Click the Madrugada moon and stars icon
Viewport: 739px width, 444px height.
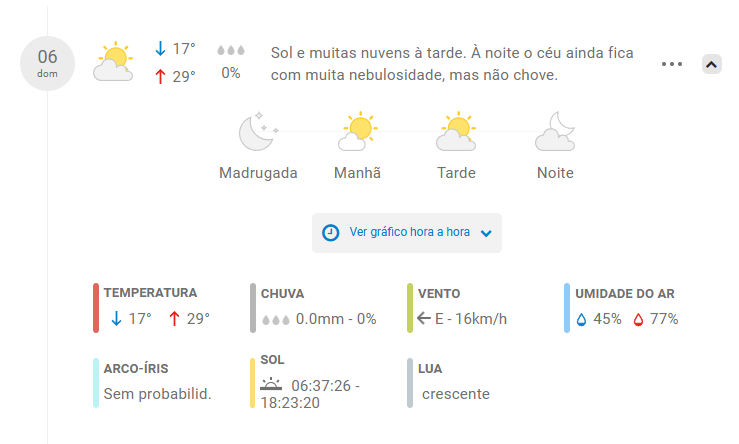[x=257, y=131]
